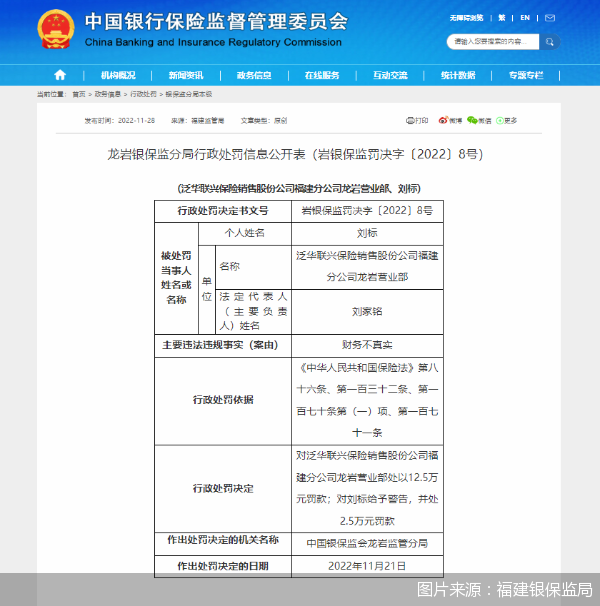Click the publish date 2022-11-28
The width and height of the screenshot is (600, 606).
click(136, 121)
